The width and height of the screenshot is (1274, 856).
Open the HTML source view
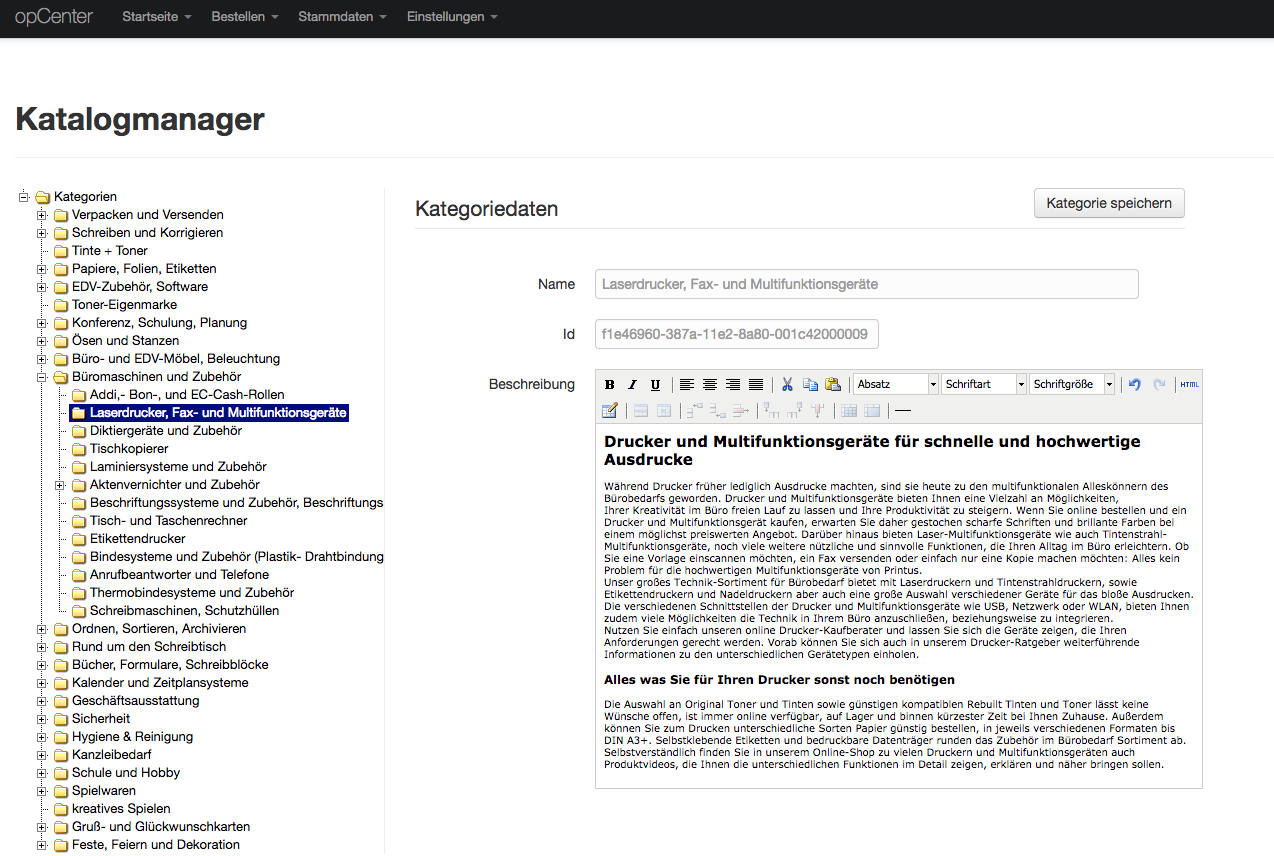1188,384
